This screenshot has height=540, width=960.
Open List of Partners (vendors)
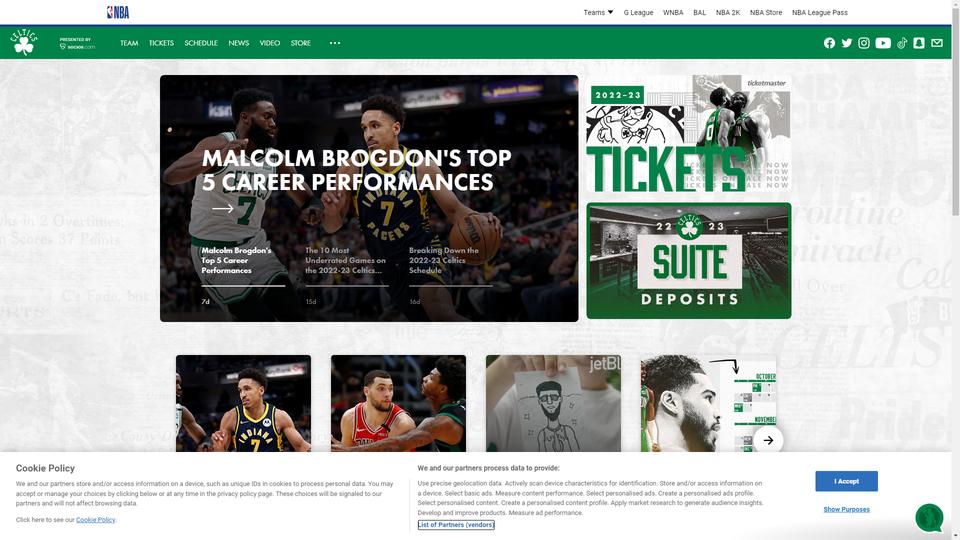click(x=456, y=525)
